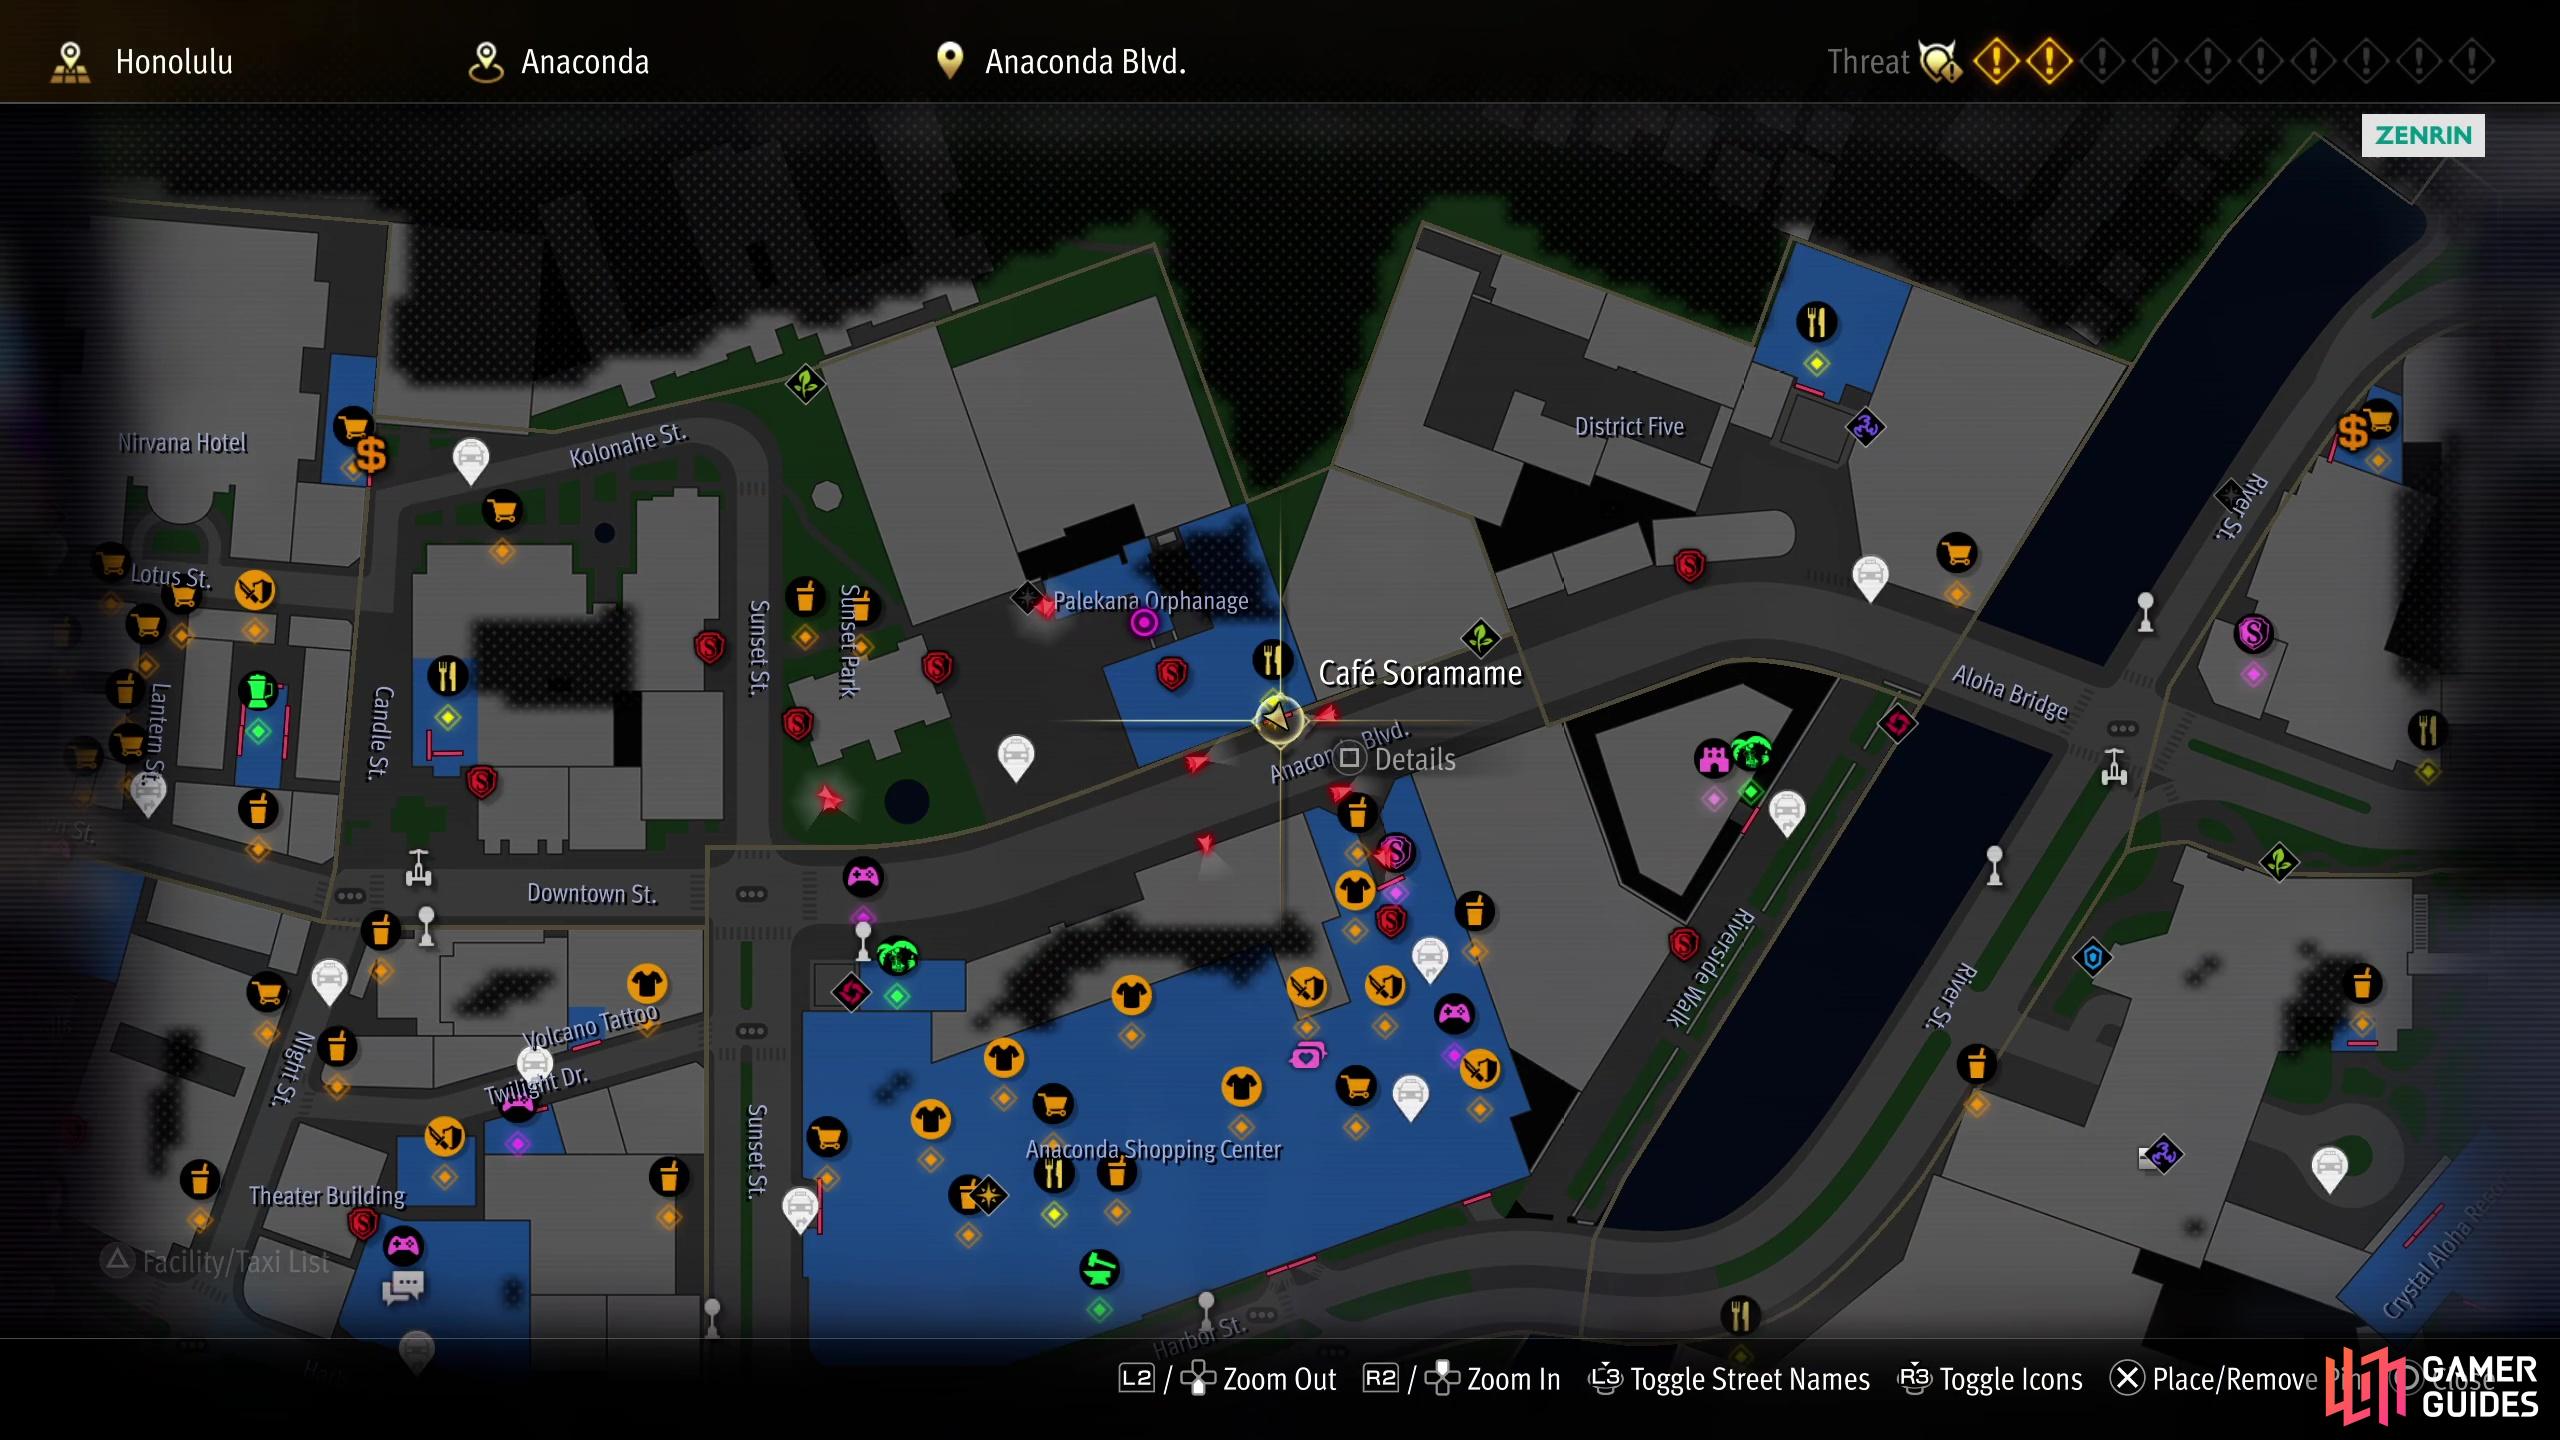
Task: Click the pink arcade icon near Riverside Walk
Action: [x=1713, y=758]
